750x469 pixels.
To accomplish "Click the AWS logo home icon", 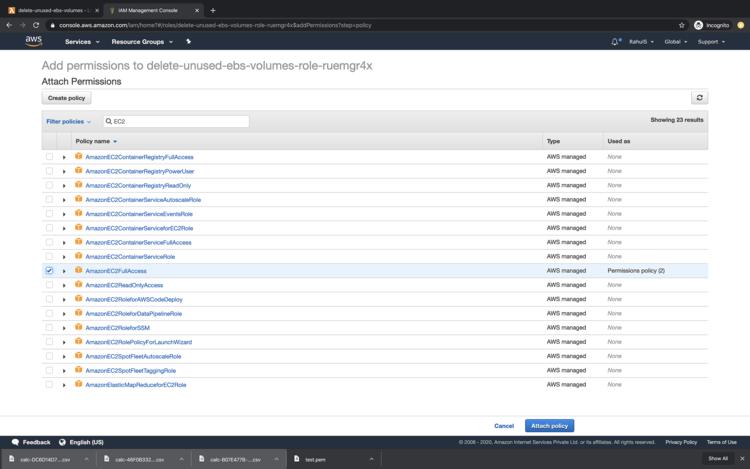I will [34, 41].
